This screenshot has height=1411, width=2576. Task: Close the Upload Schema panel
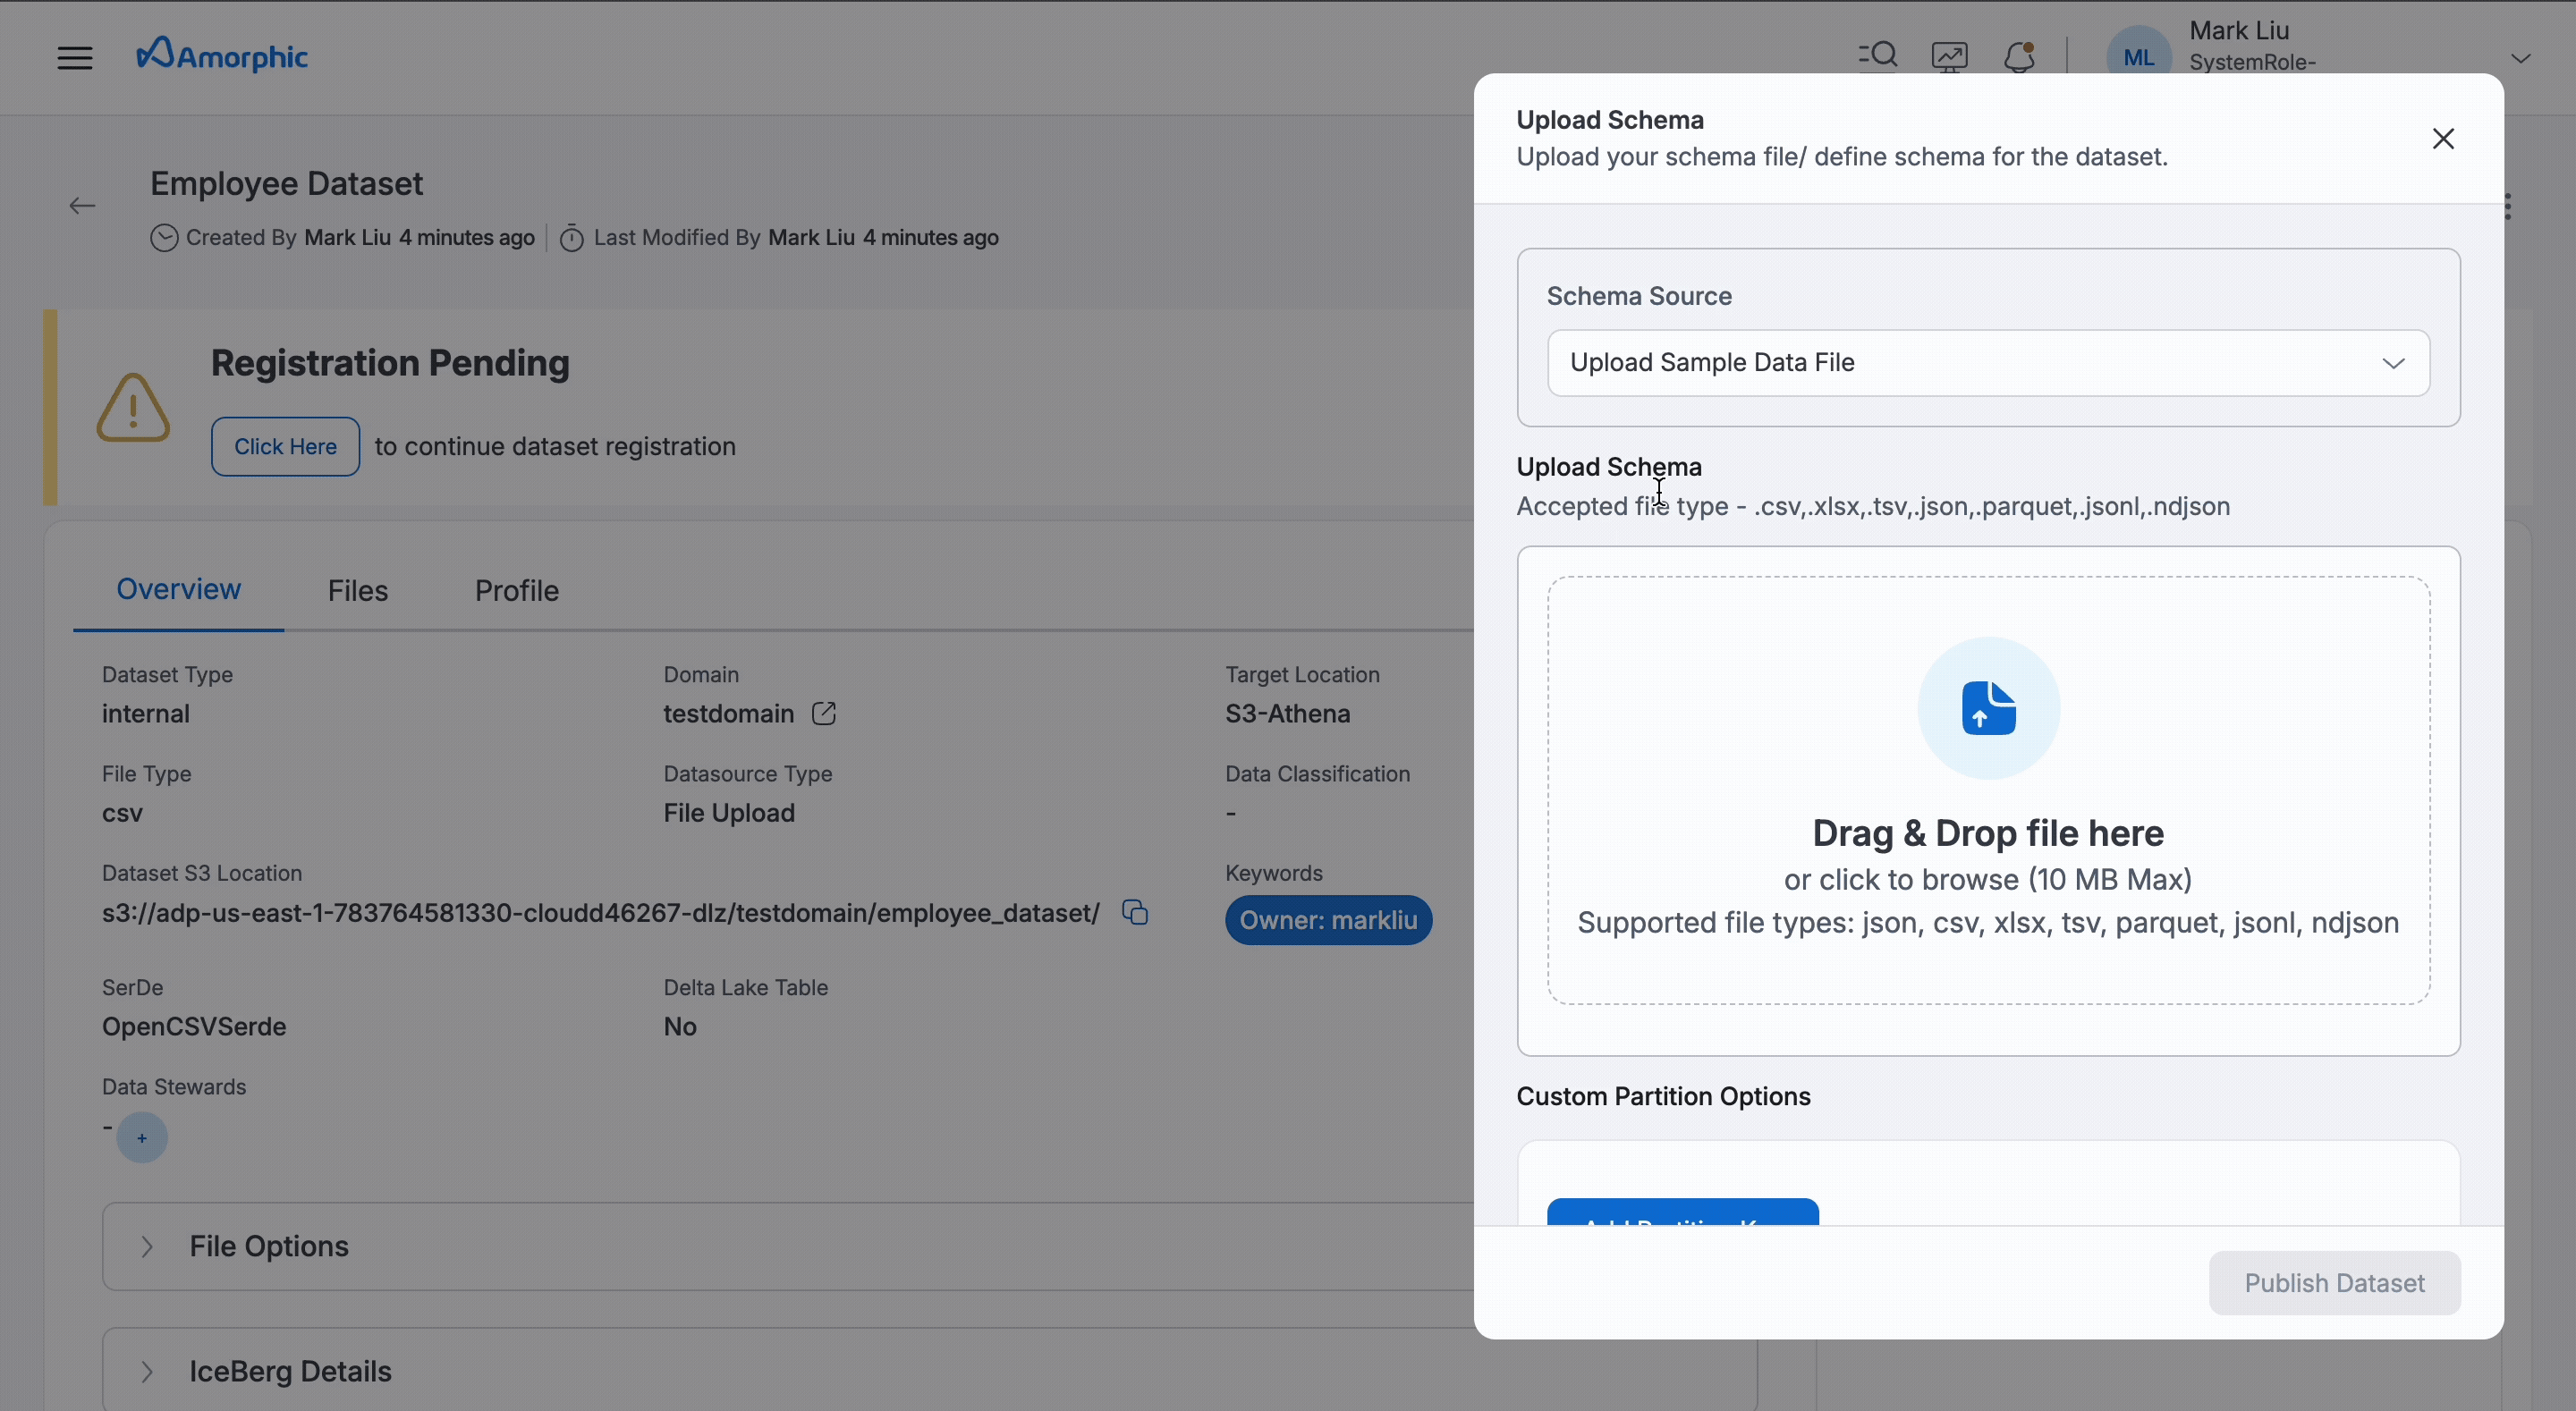coord(2442,139)
